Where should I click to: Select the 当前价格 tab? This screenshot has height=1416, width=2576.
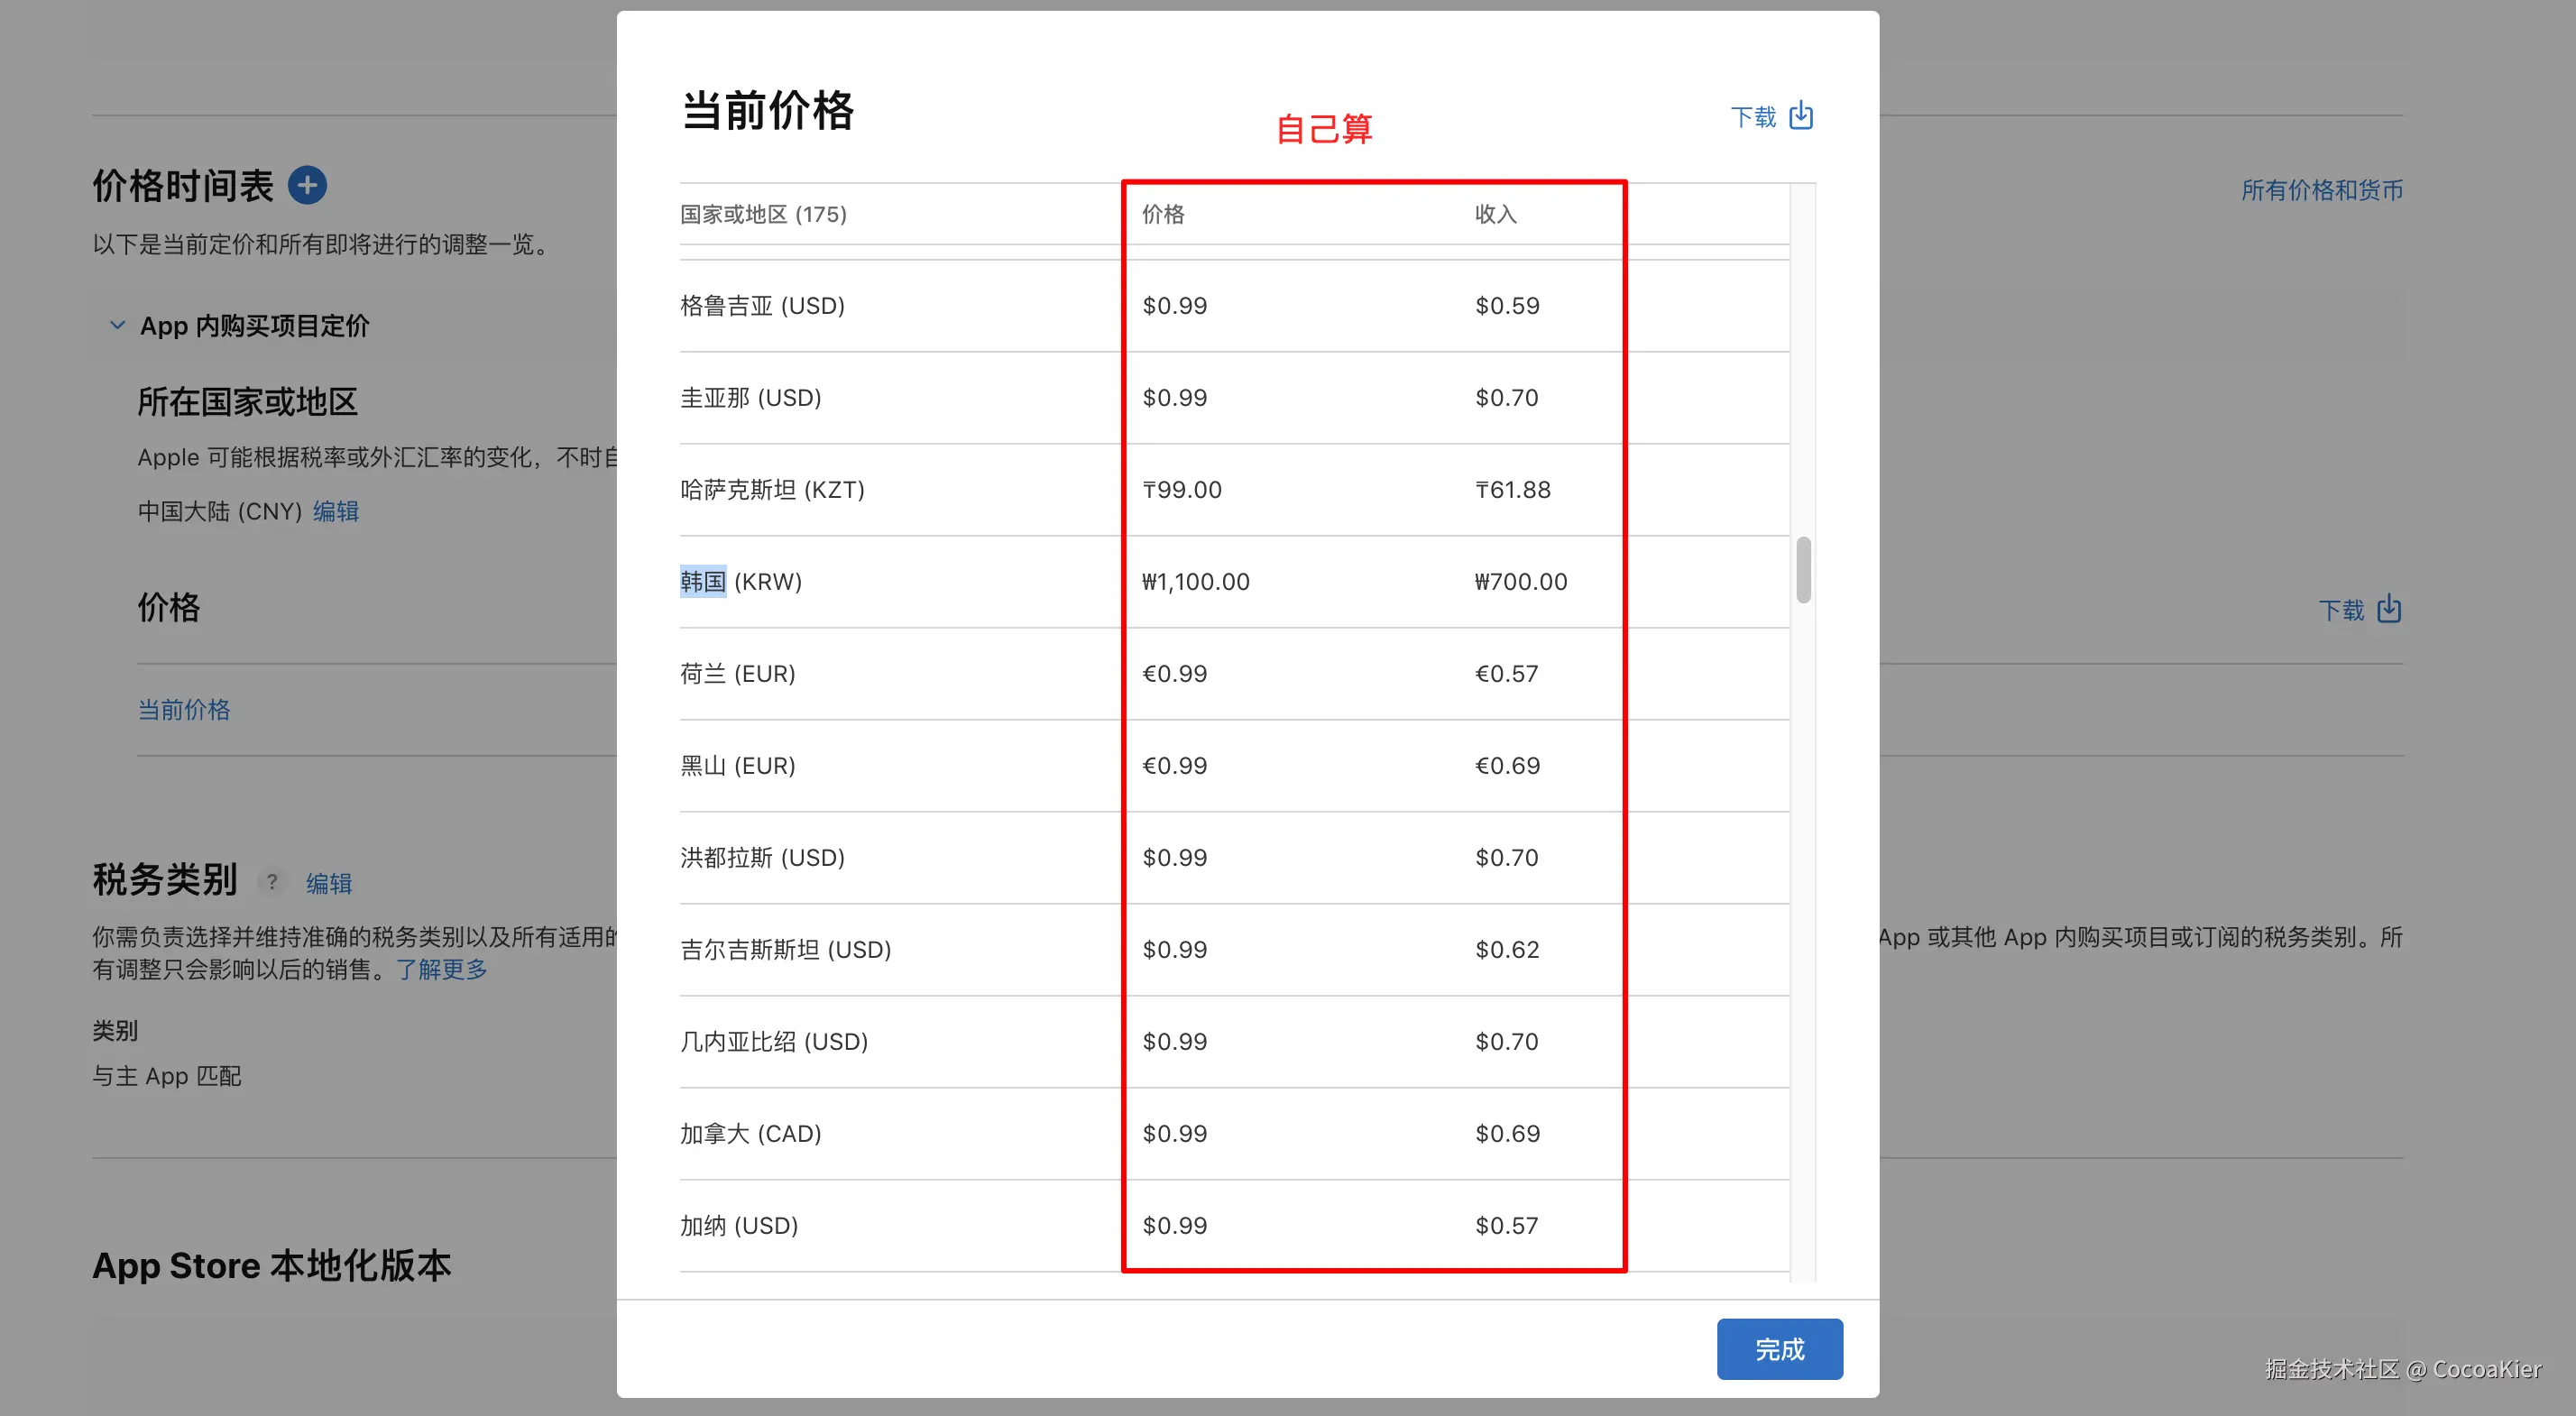click(184, 709)
